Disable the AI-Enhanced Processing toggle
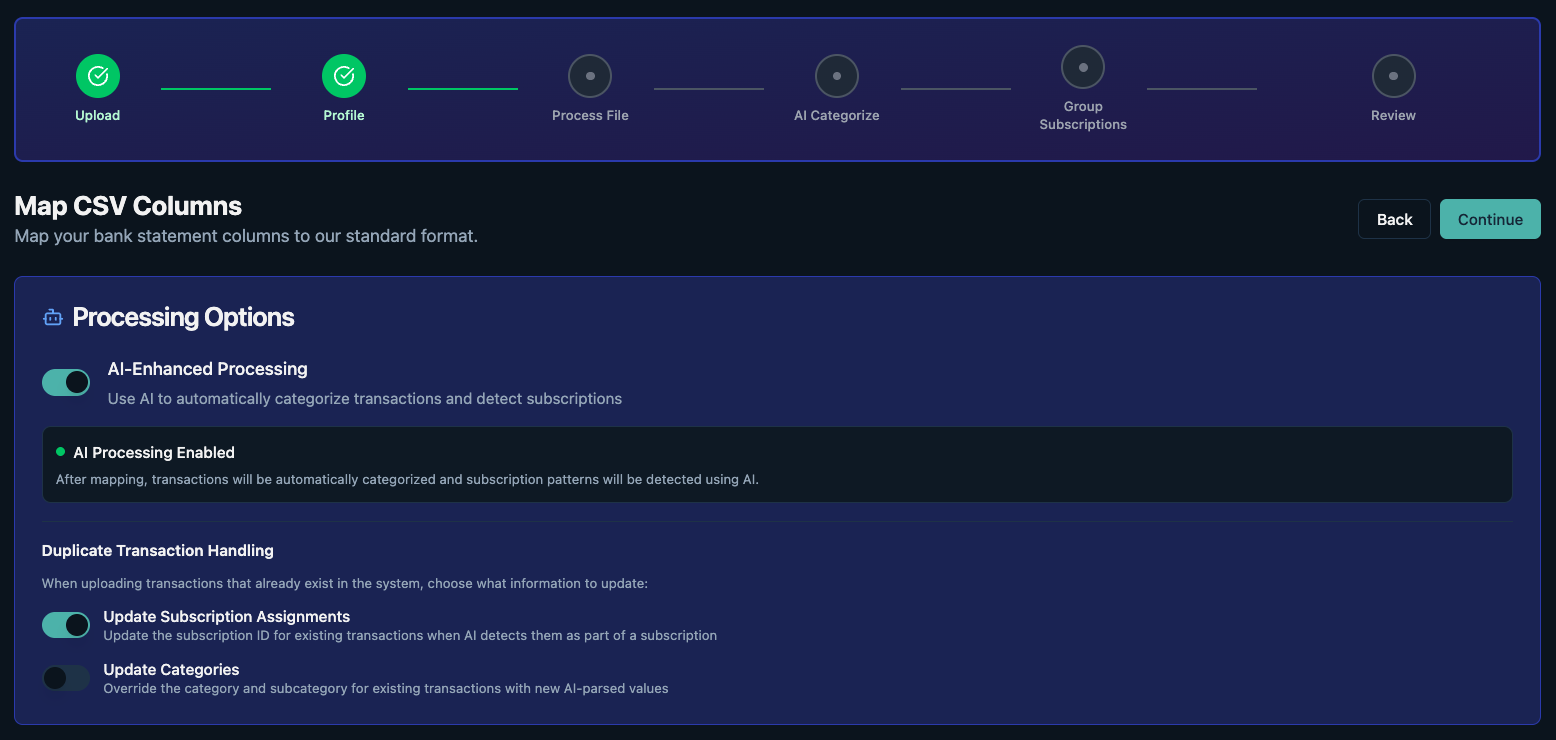Viewport: 1556px width, 740px height. coord(65,382)
